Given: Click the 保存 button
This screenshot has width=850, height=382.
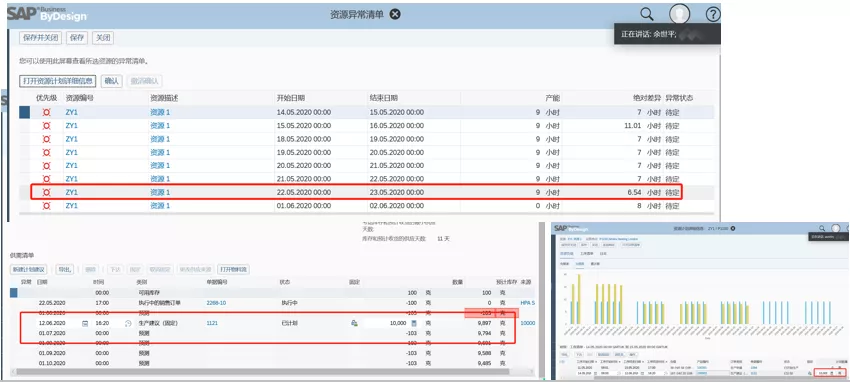Looking at the screenshot, I should pyautogui.click(x=77, y=37).
